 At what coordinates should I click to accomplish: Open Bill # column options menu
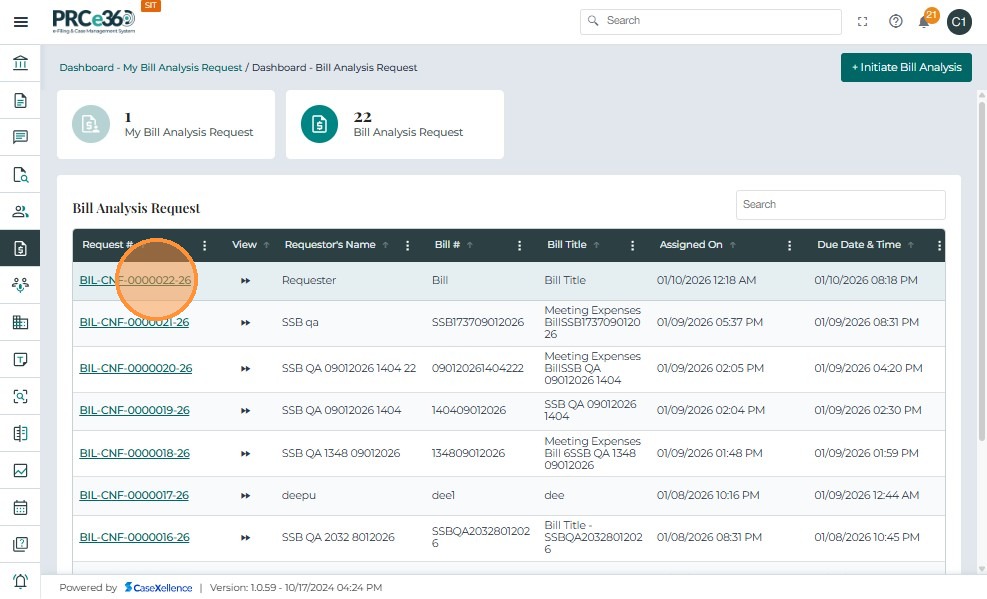tap(519, 245)
